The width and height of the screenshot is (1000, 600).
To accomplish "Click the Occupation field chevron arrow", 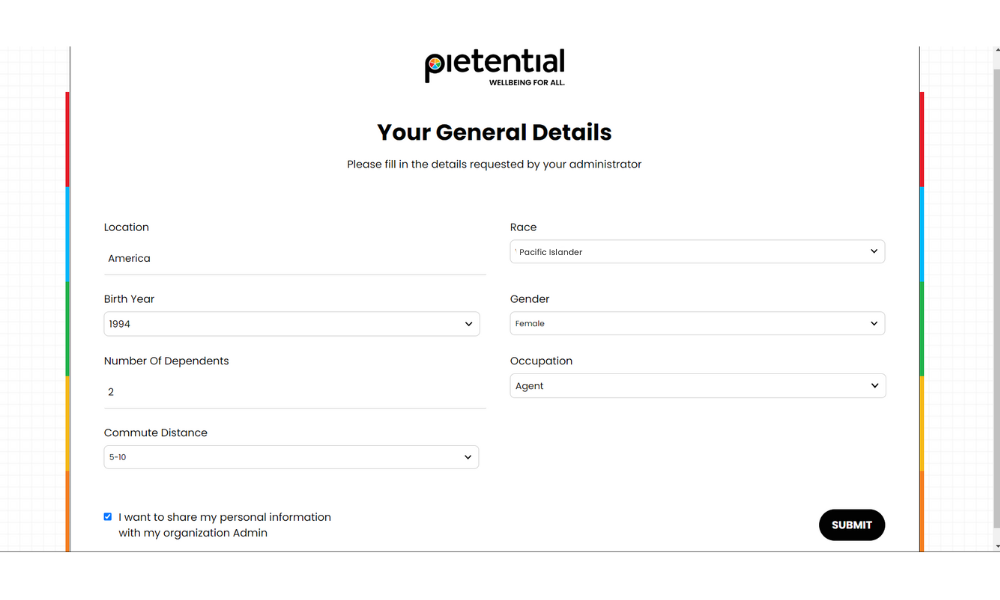I will pos(875,386).
